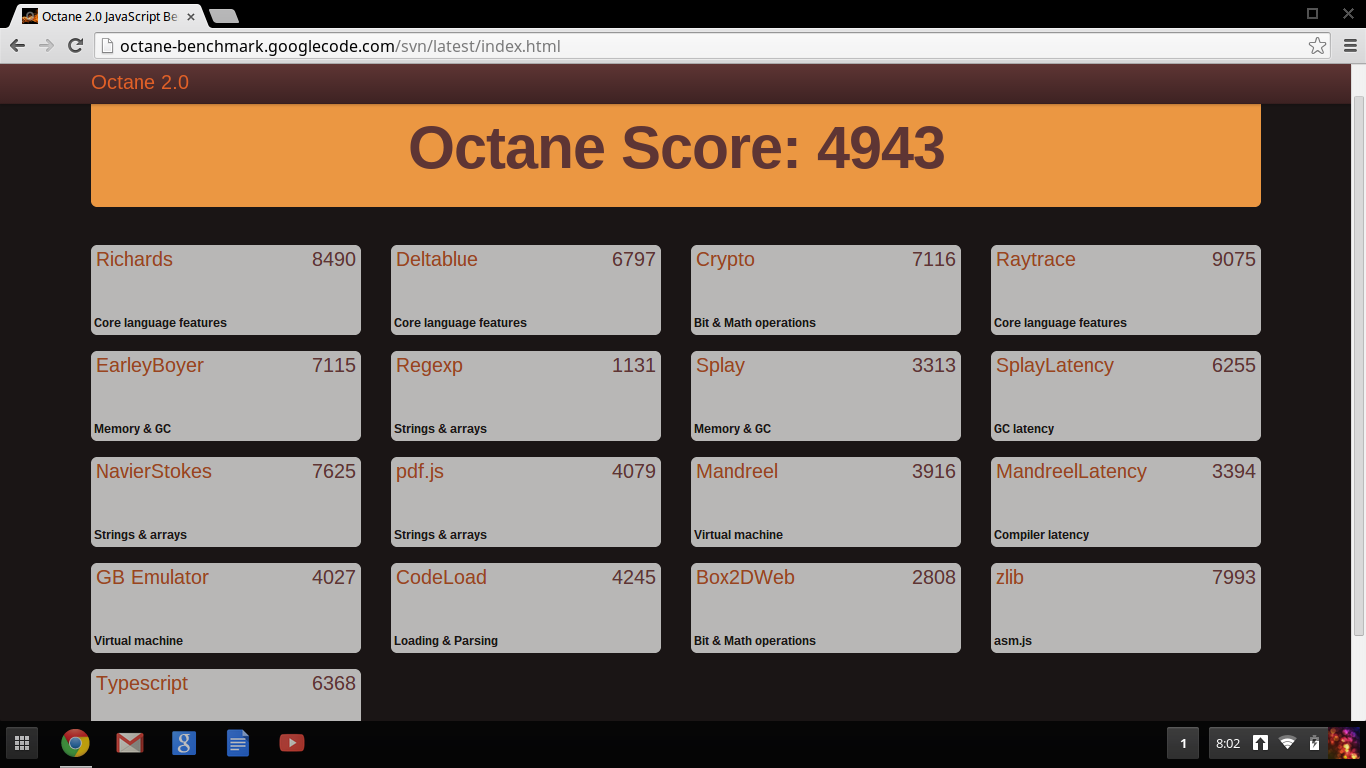This screenshot has width=1366, height=768.
Task: Click the browser back arrow
Action: 17,46
